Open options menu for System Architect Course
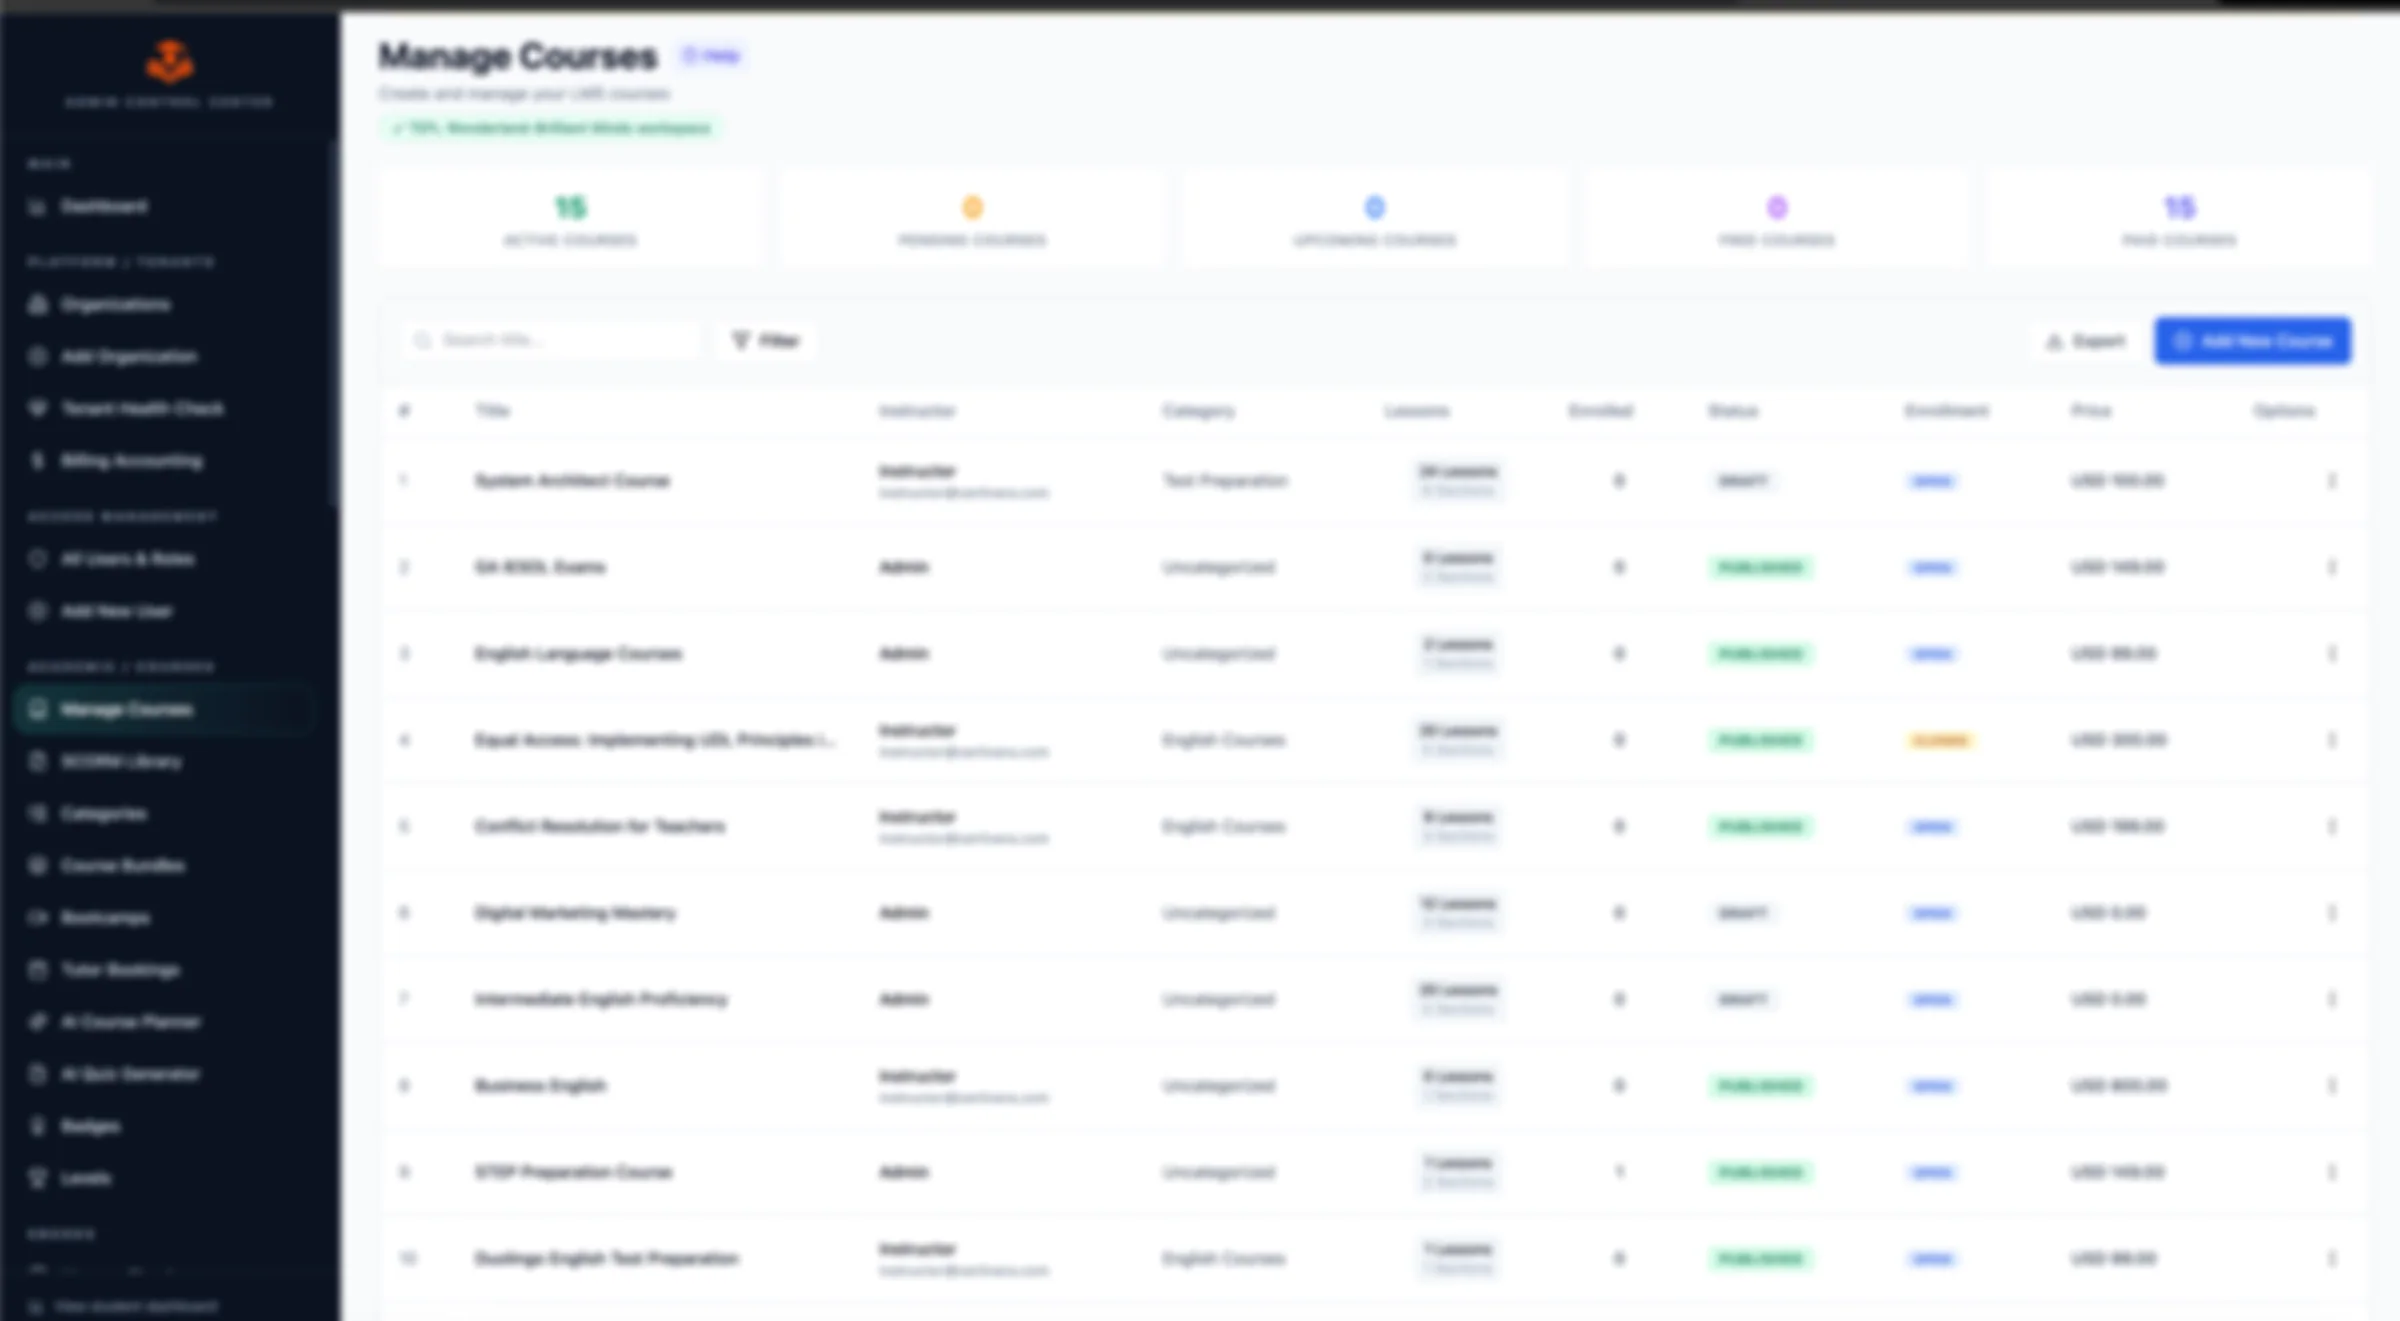2400x1321 pixels. tap(2332, 481)
